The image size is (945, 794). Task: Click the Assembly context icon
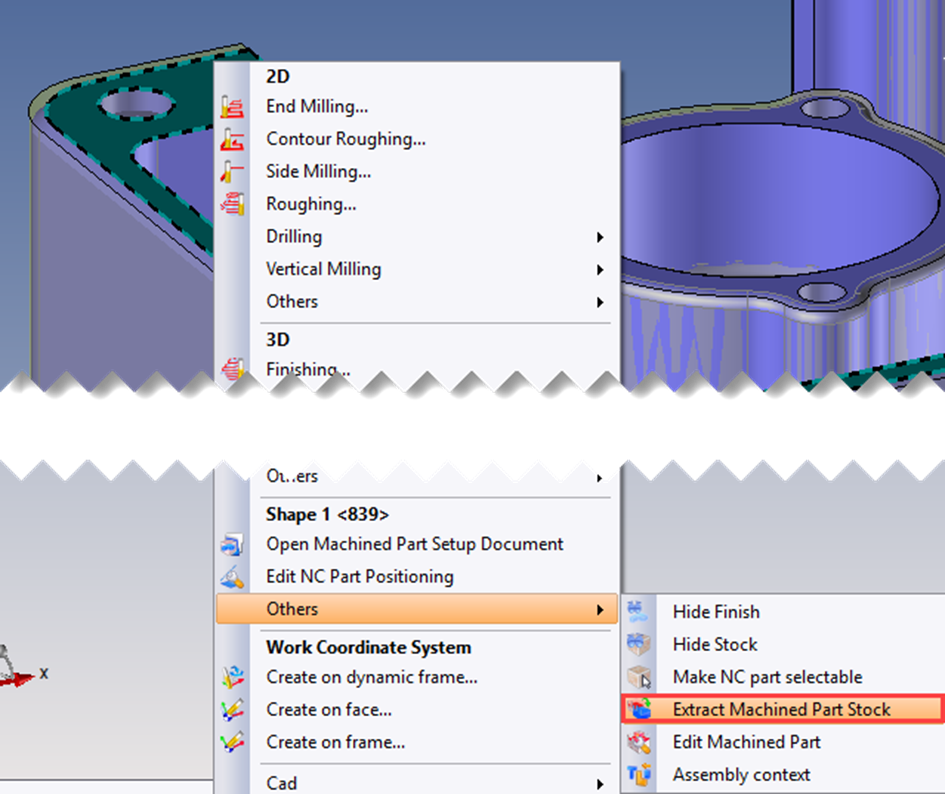click(x=639, y=774)
